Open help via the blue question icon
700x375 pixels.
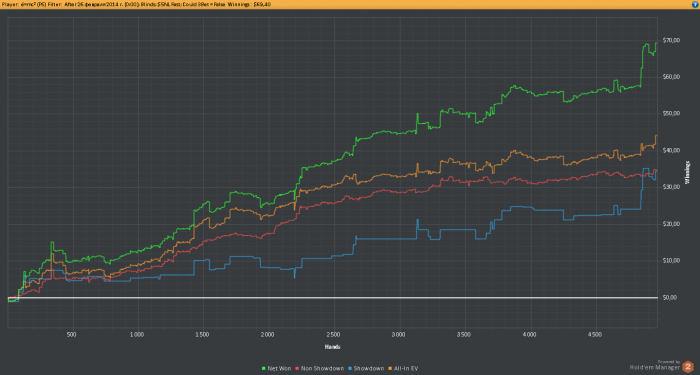tap(695, 4)
